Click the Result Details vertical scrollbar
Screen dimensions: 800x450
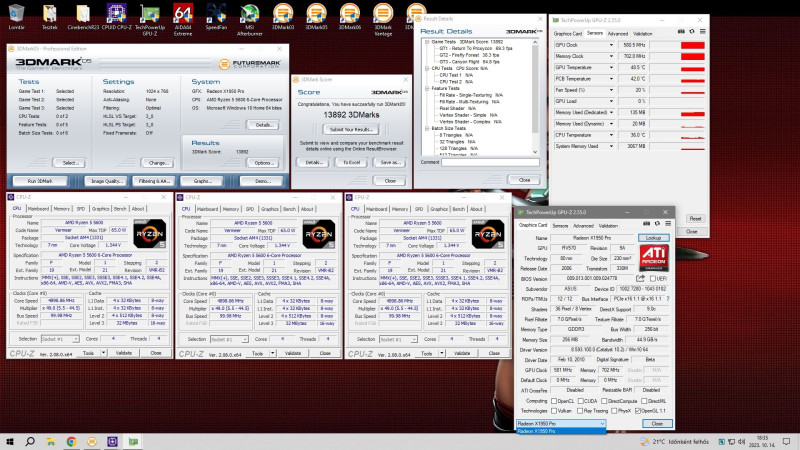pyautogui.click(x=535, y=97)
